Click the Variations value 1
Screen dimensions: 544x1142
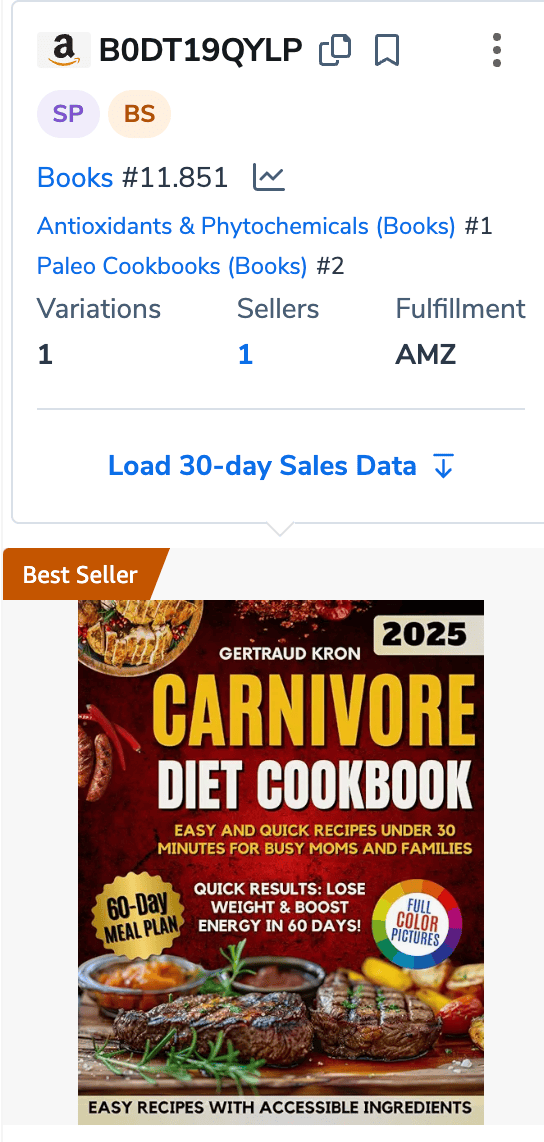click(x=45, y=355)
